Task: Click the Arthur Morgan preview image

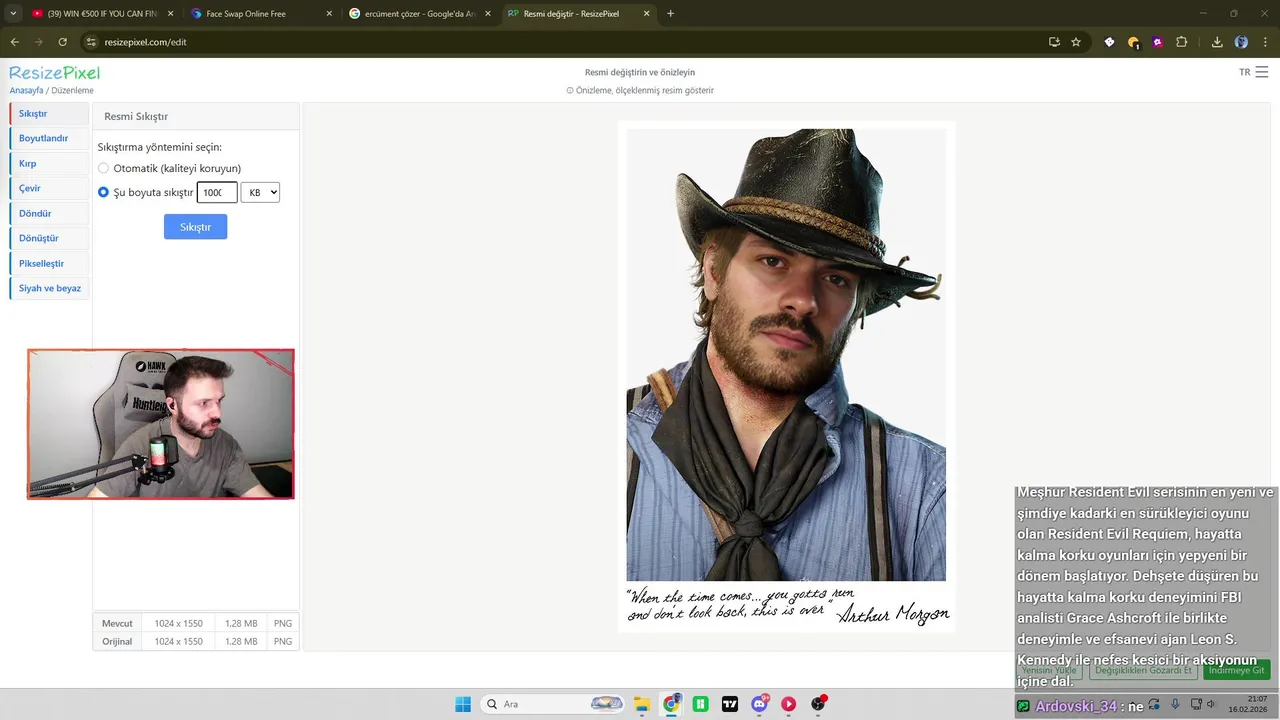Action: [x=786, y=376]
